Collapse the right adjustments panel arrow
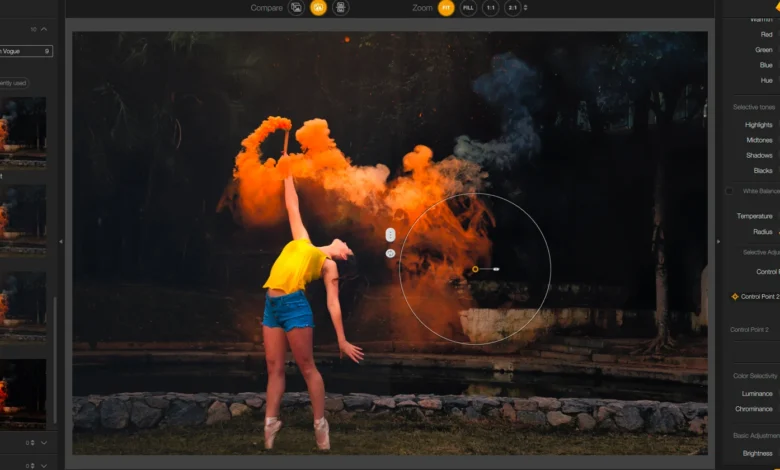Viewport: 780px width, 470px height. pyautogui.click(x=718, y=242)
